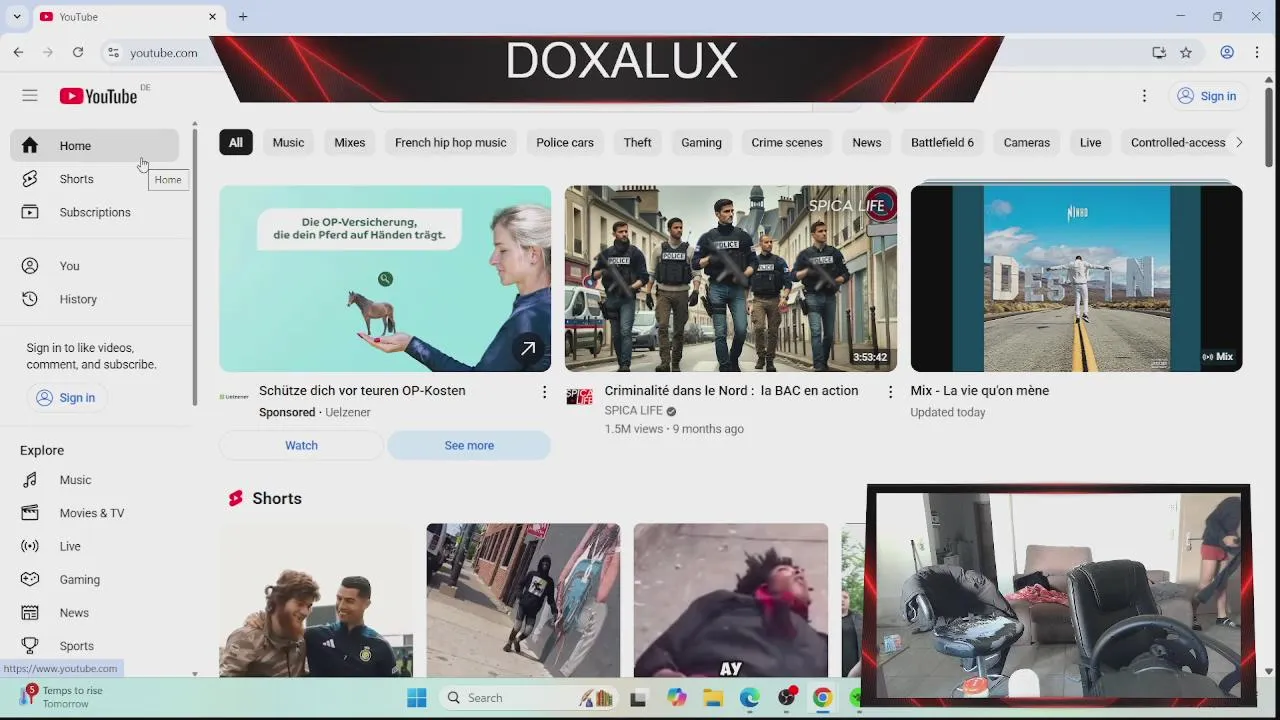Select the News filter chip
This screenshot has height=720, width=1280.
[867, 143]
